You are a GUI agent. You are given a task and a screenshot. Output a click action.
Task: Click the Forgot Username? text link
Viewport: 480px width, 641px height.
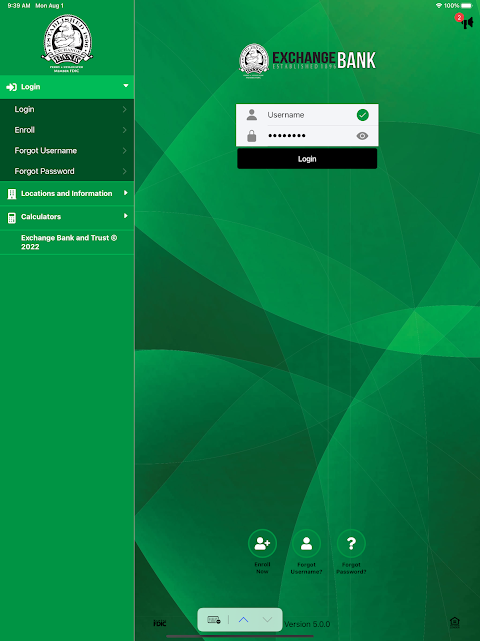[x=306, y=568]
